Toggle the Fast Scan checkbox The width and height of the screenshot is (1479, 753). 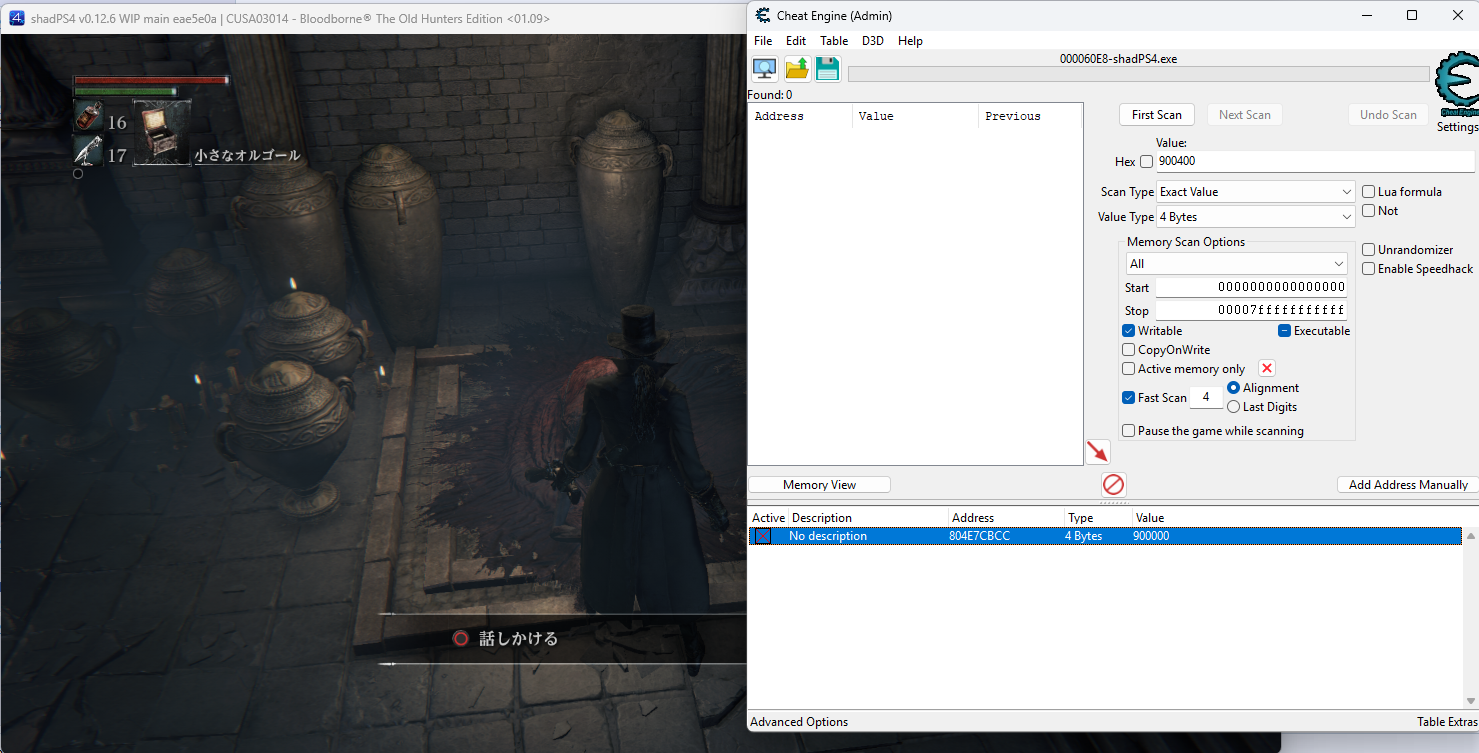pyautogui.click(x=1128, y=398)
